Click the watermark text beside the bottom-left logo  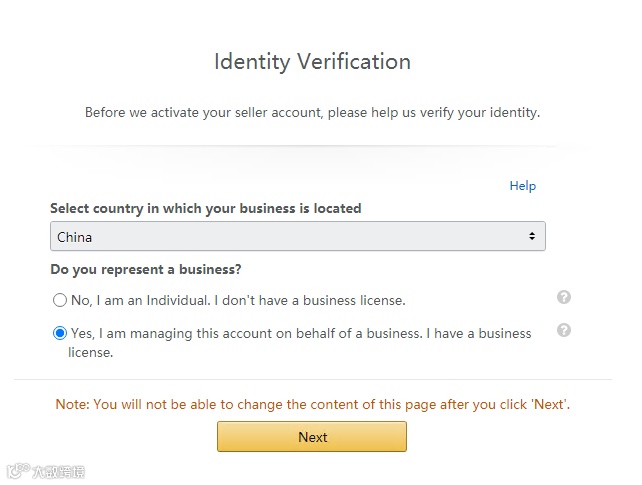[x=58, y=471]
